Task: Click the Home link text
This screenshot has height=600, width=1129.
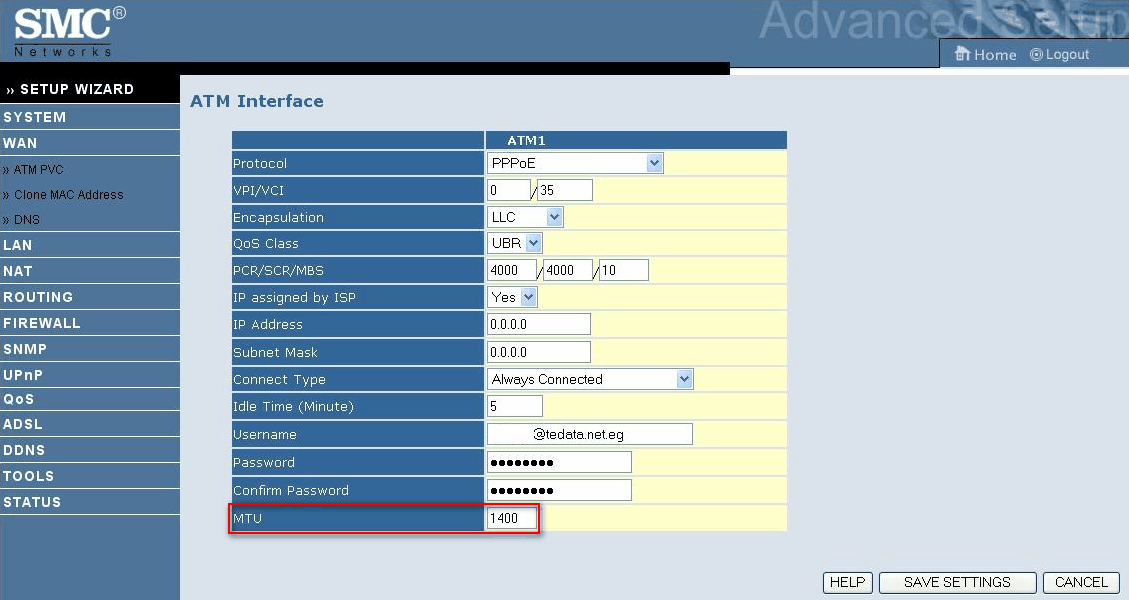Action: pos(995,55)
